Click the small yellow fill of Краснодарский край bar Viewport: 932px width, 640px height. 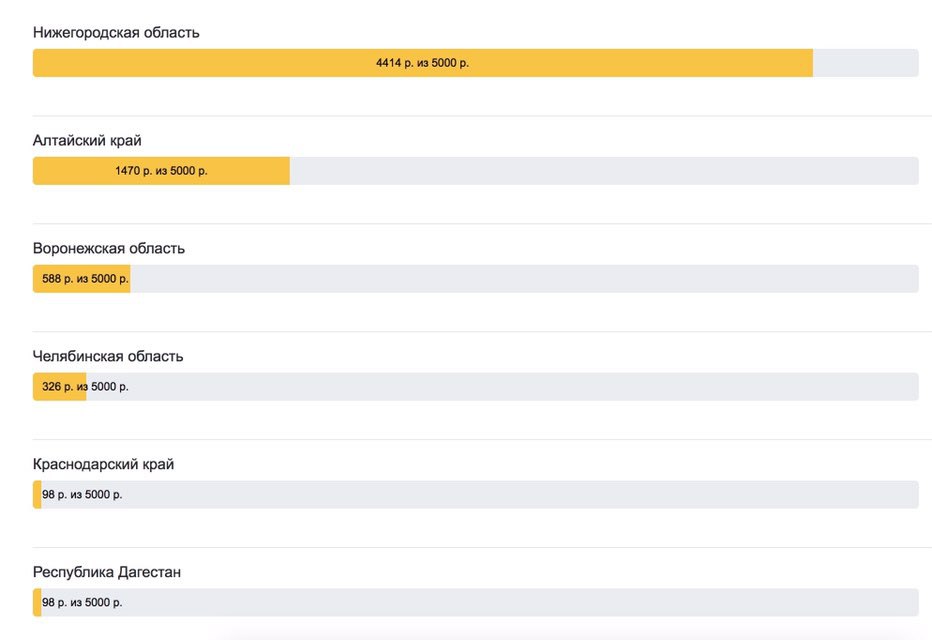(37, 495)
